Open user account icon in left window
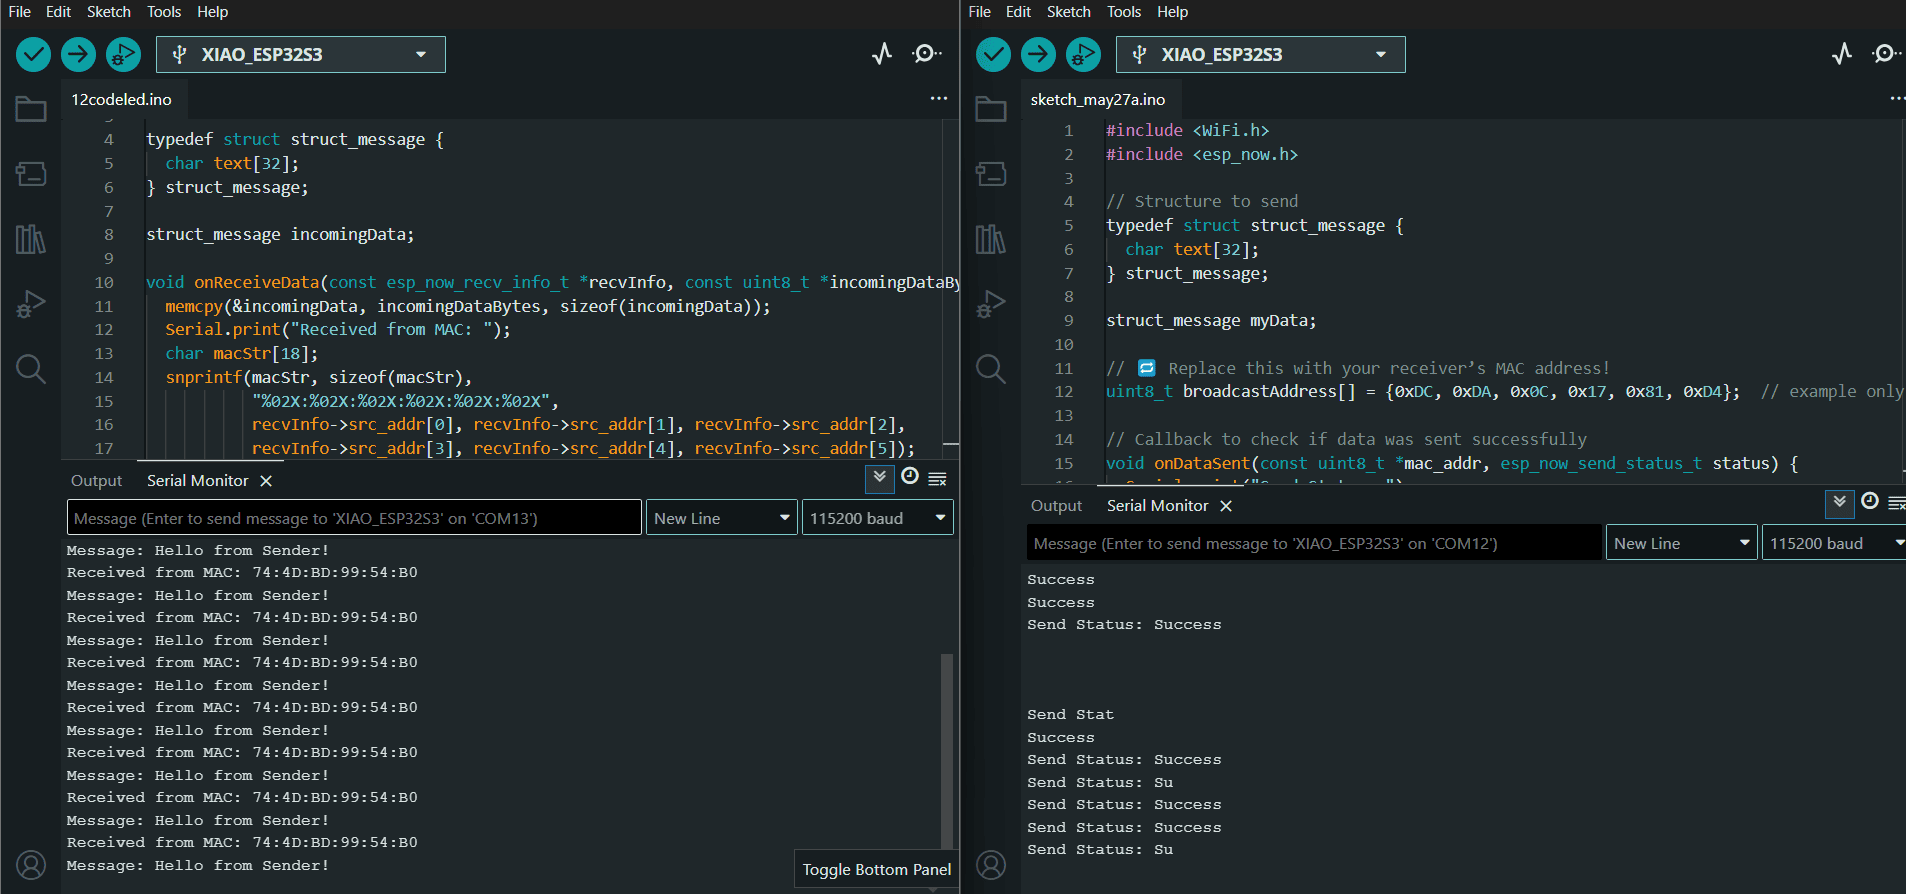1906x894 pixels. coord(31,865)
